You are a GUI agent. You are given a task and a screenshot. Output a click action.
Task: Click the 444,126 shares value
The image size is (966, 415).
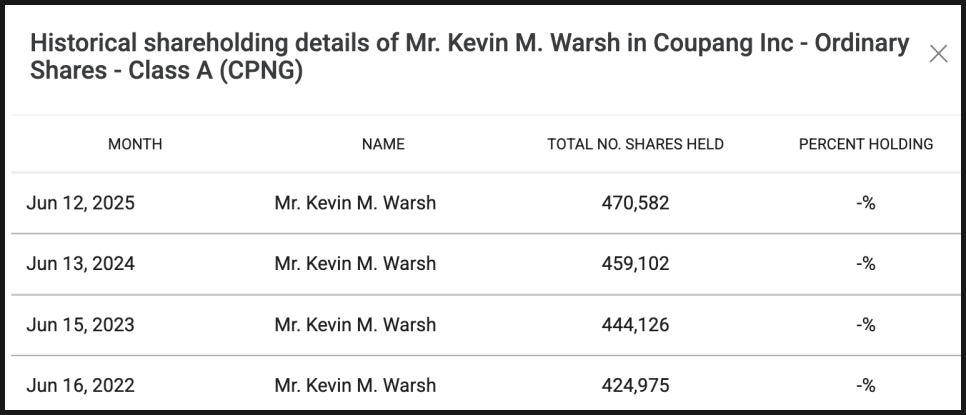click(x=635, y=325)
